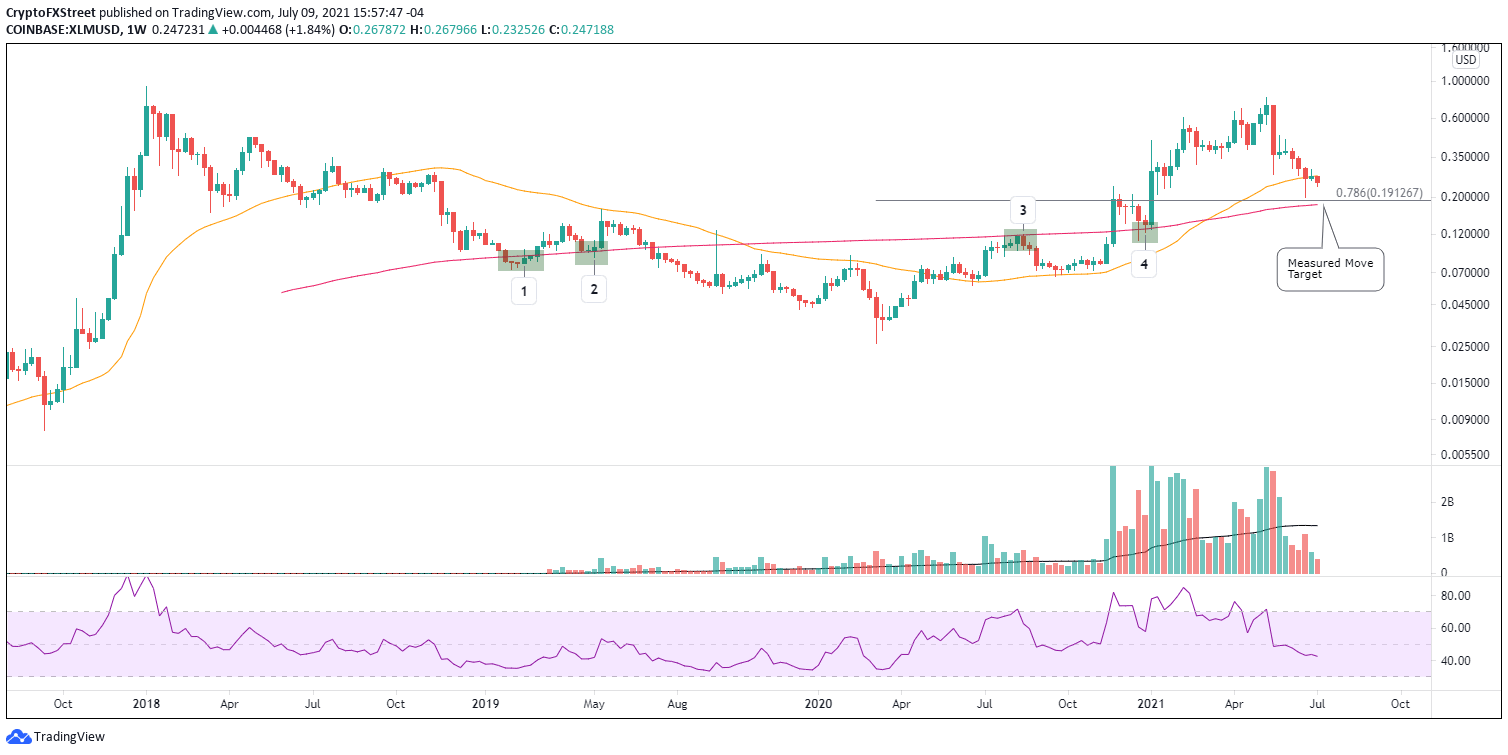Click the 2021 label on the time axis

pos(1150,703)
